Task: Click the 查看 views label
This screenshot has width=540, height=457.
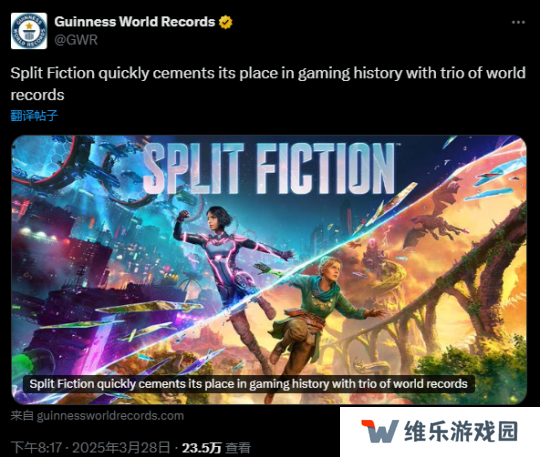Action: pyautogui.click(x=238, y=448)
